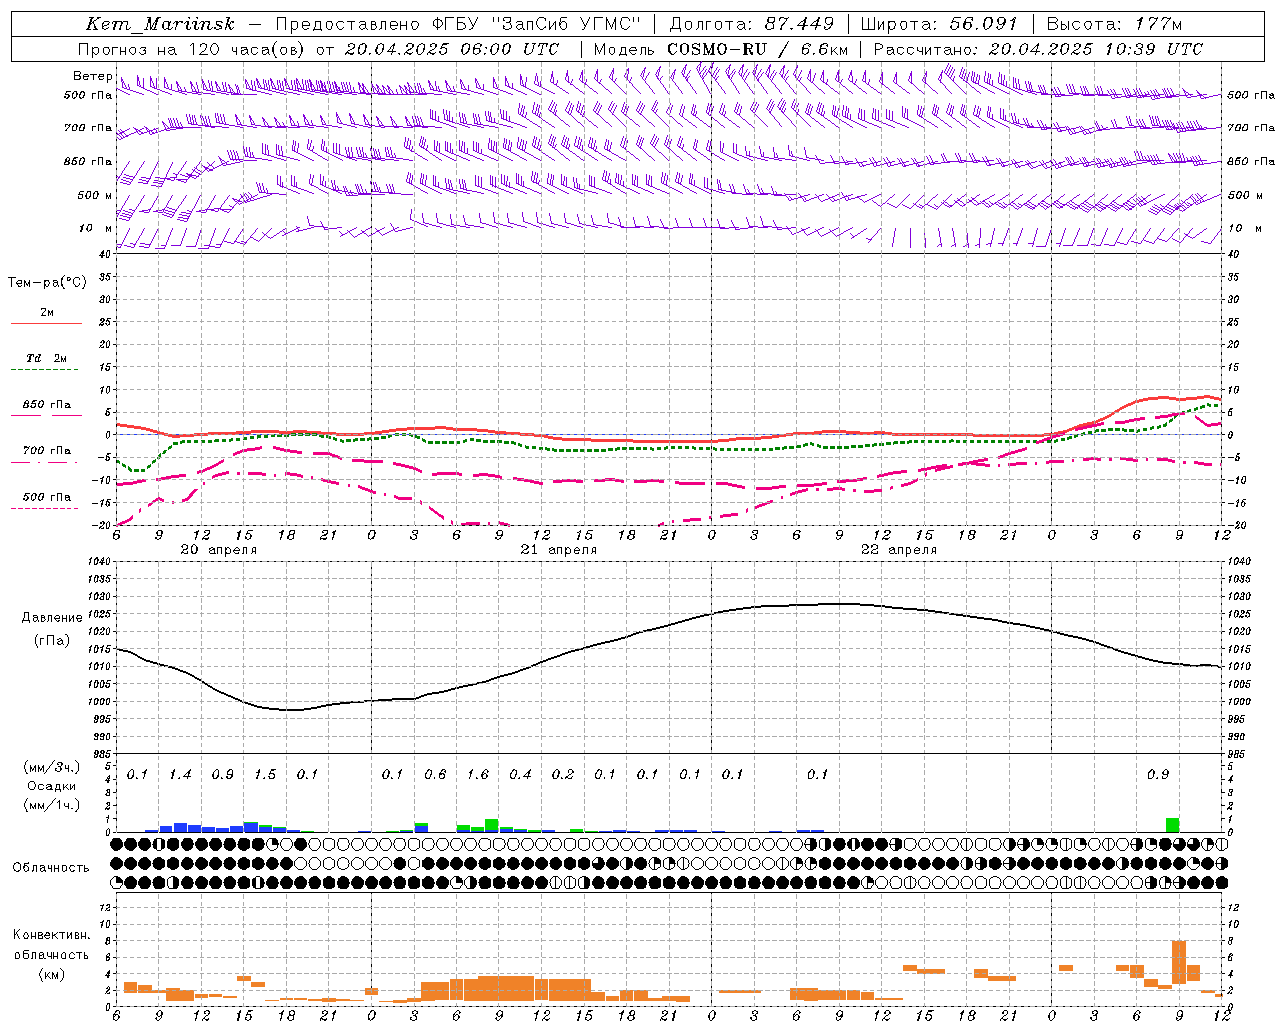
Task: Click the 'Широта: 56.091' value
Action: point(939,24)
